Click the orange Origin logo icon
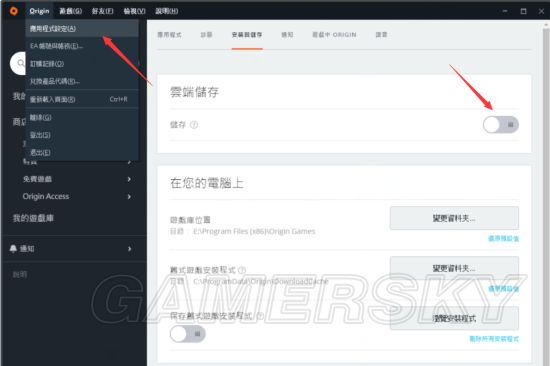The image size is (550, 366). point(14,11)
